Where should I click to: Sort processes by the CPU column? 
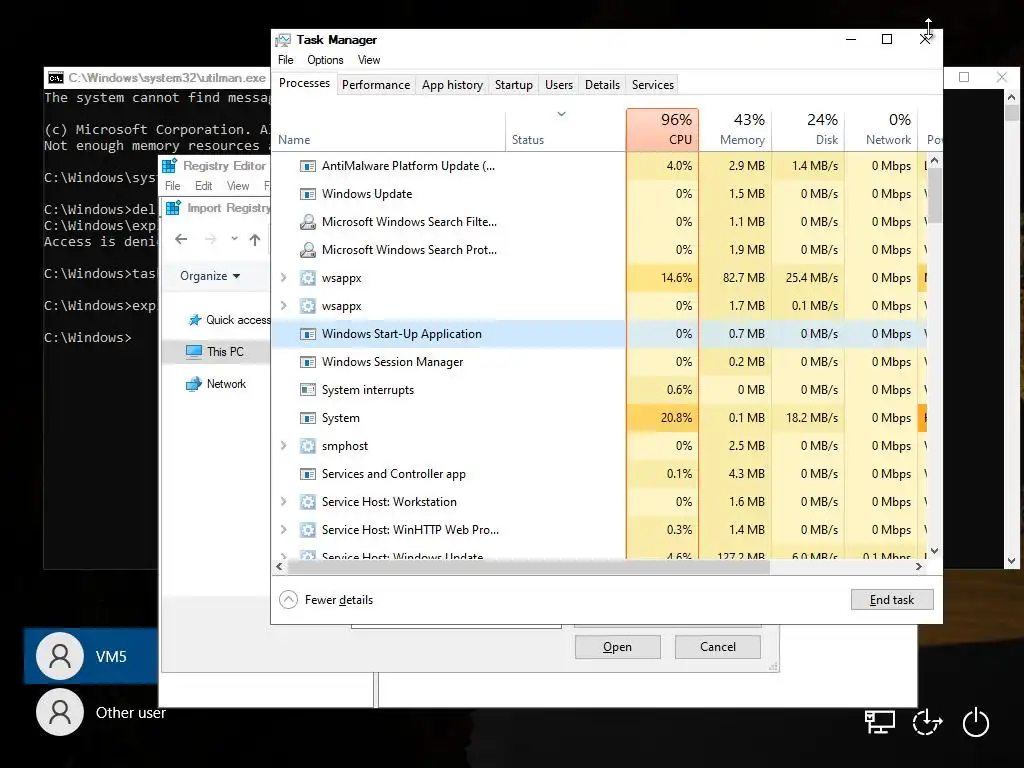[x=662, y=130]
